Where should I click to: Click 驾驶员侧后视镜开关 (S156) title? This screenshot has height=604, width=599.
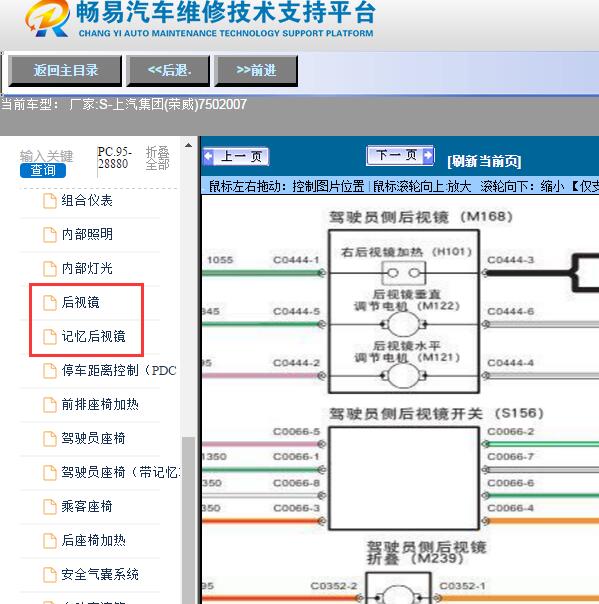pos(436,414)
